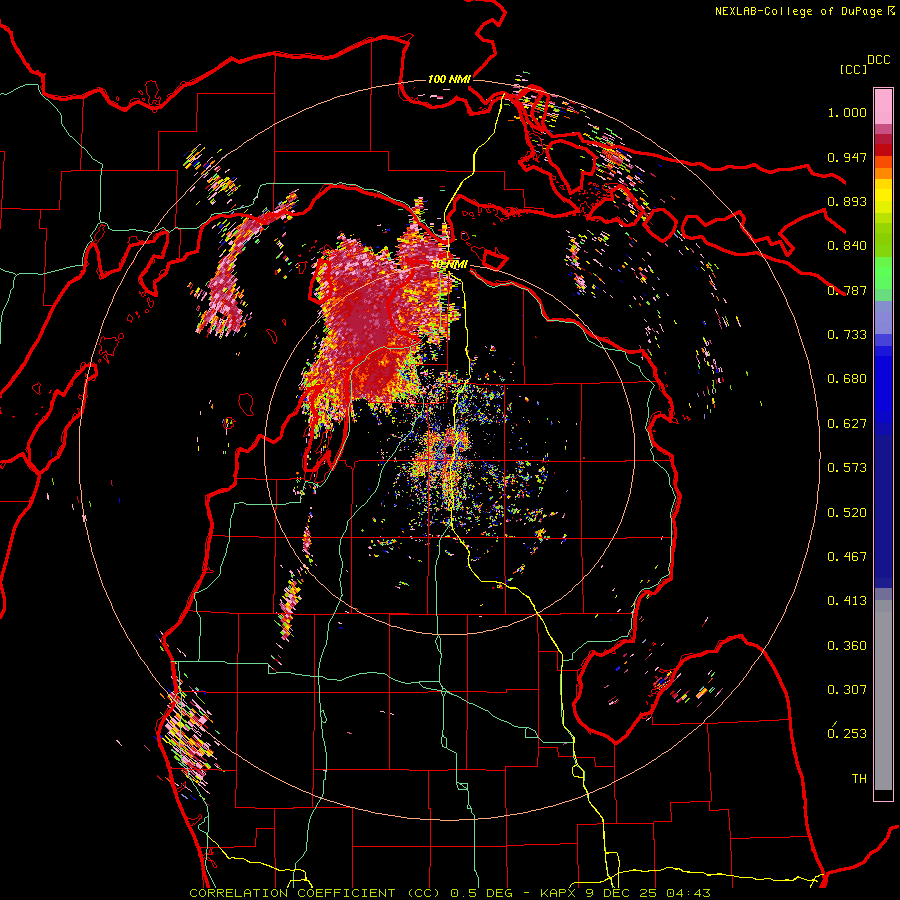900x900 pixels.
Task: Click the 50 NMI range ring label
Action: [x=449, y=265]
